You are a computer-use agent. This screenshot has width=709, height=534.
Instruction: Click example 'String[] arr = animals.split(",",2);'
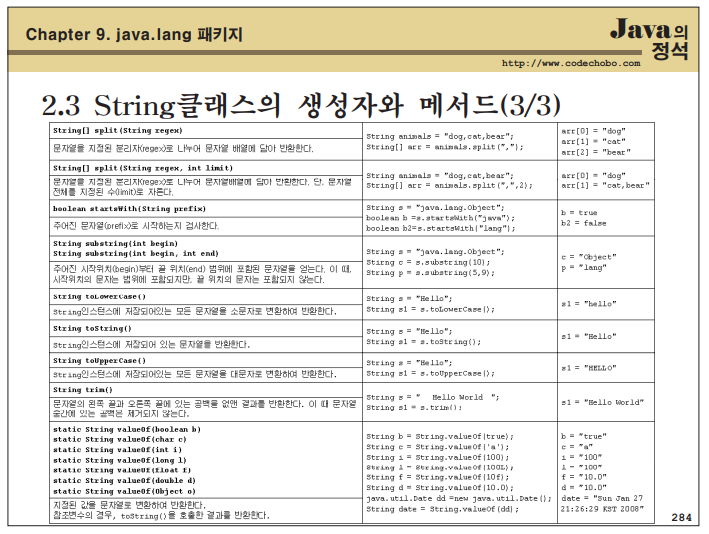tap(449, 185)
